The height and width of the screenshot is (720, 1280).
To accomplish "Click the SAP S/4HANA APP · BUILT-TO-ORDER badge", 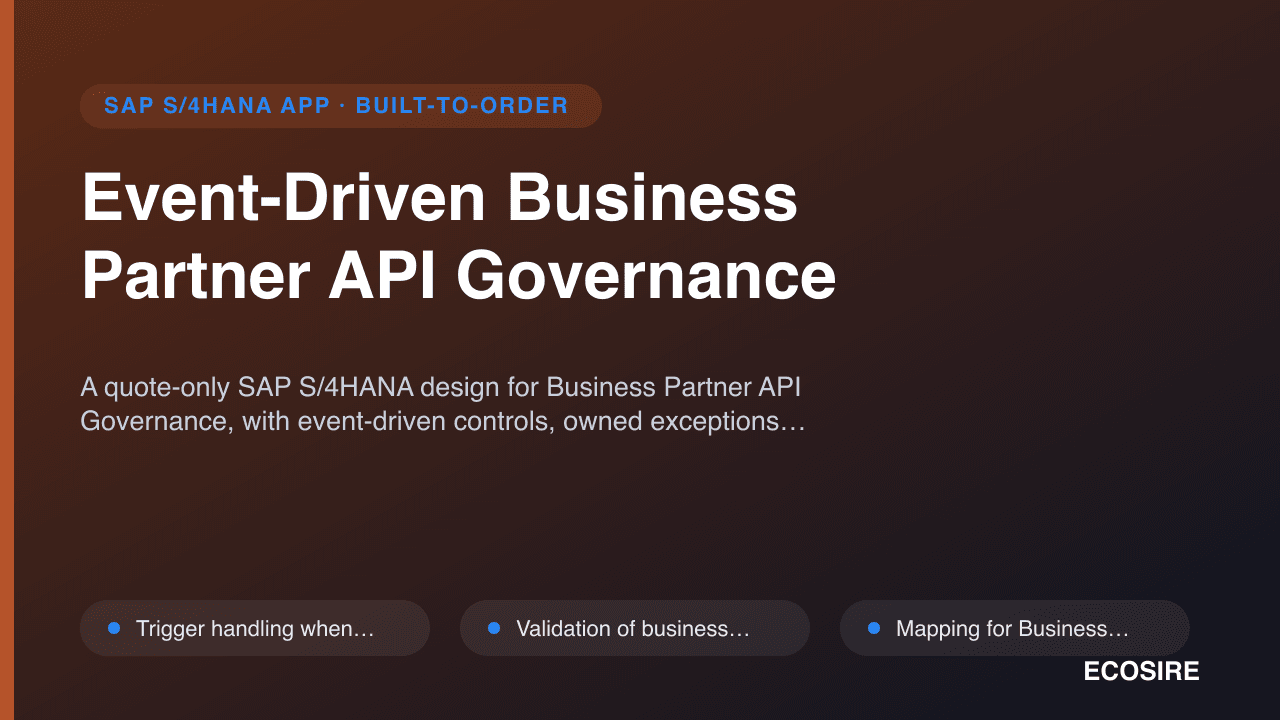I will pyautogui.click(x=341, y=106).
